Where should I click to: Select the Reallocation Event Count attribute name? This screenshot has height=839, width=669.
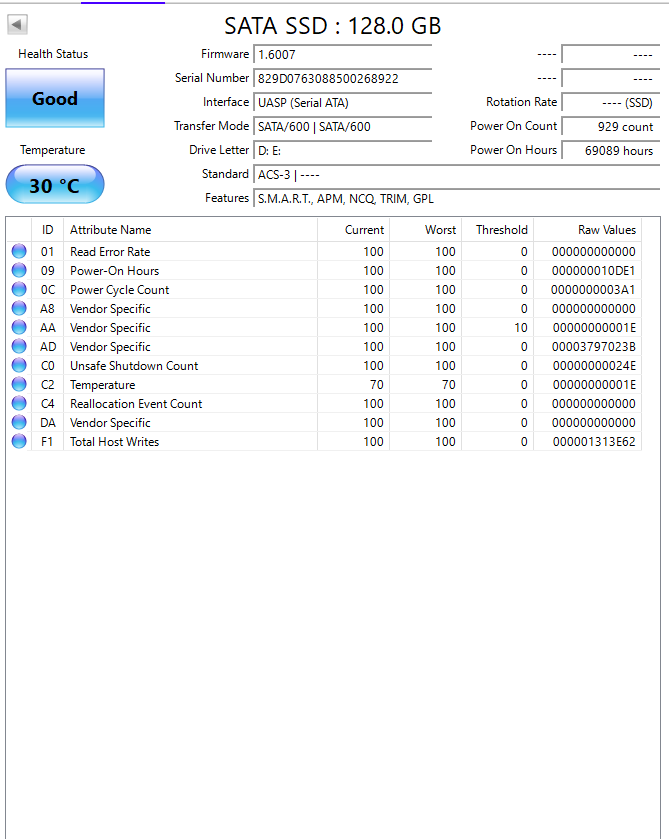[136, 403]
